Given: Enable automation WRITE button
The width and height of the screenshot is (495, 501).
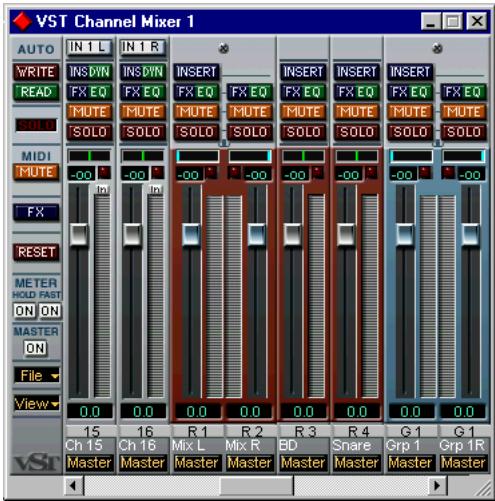Looking at the screenshot, I should point(36,72).
